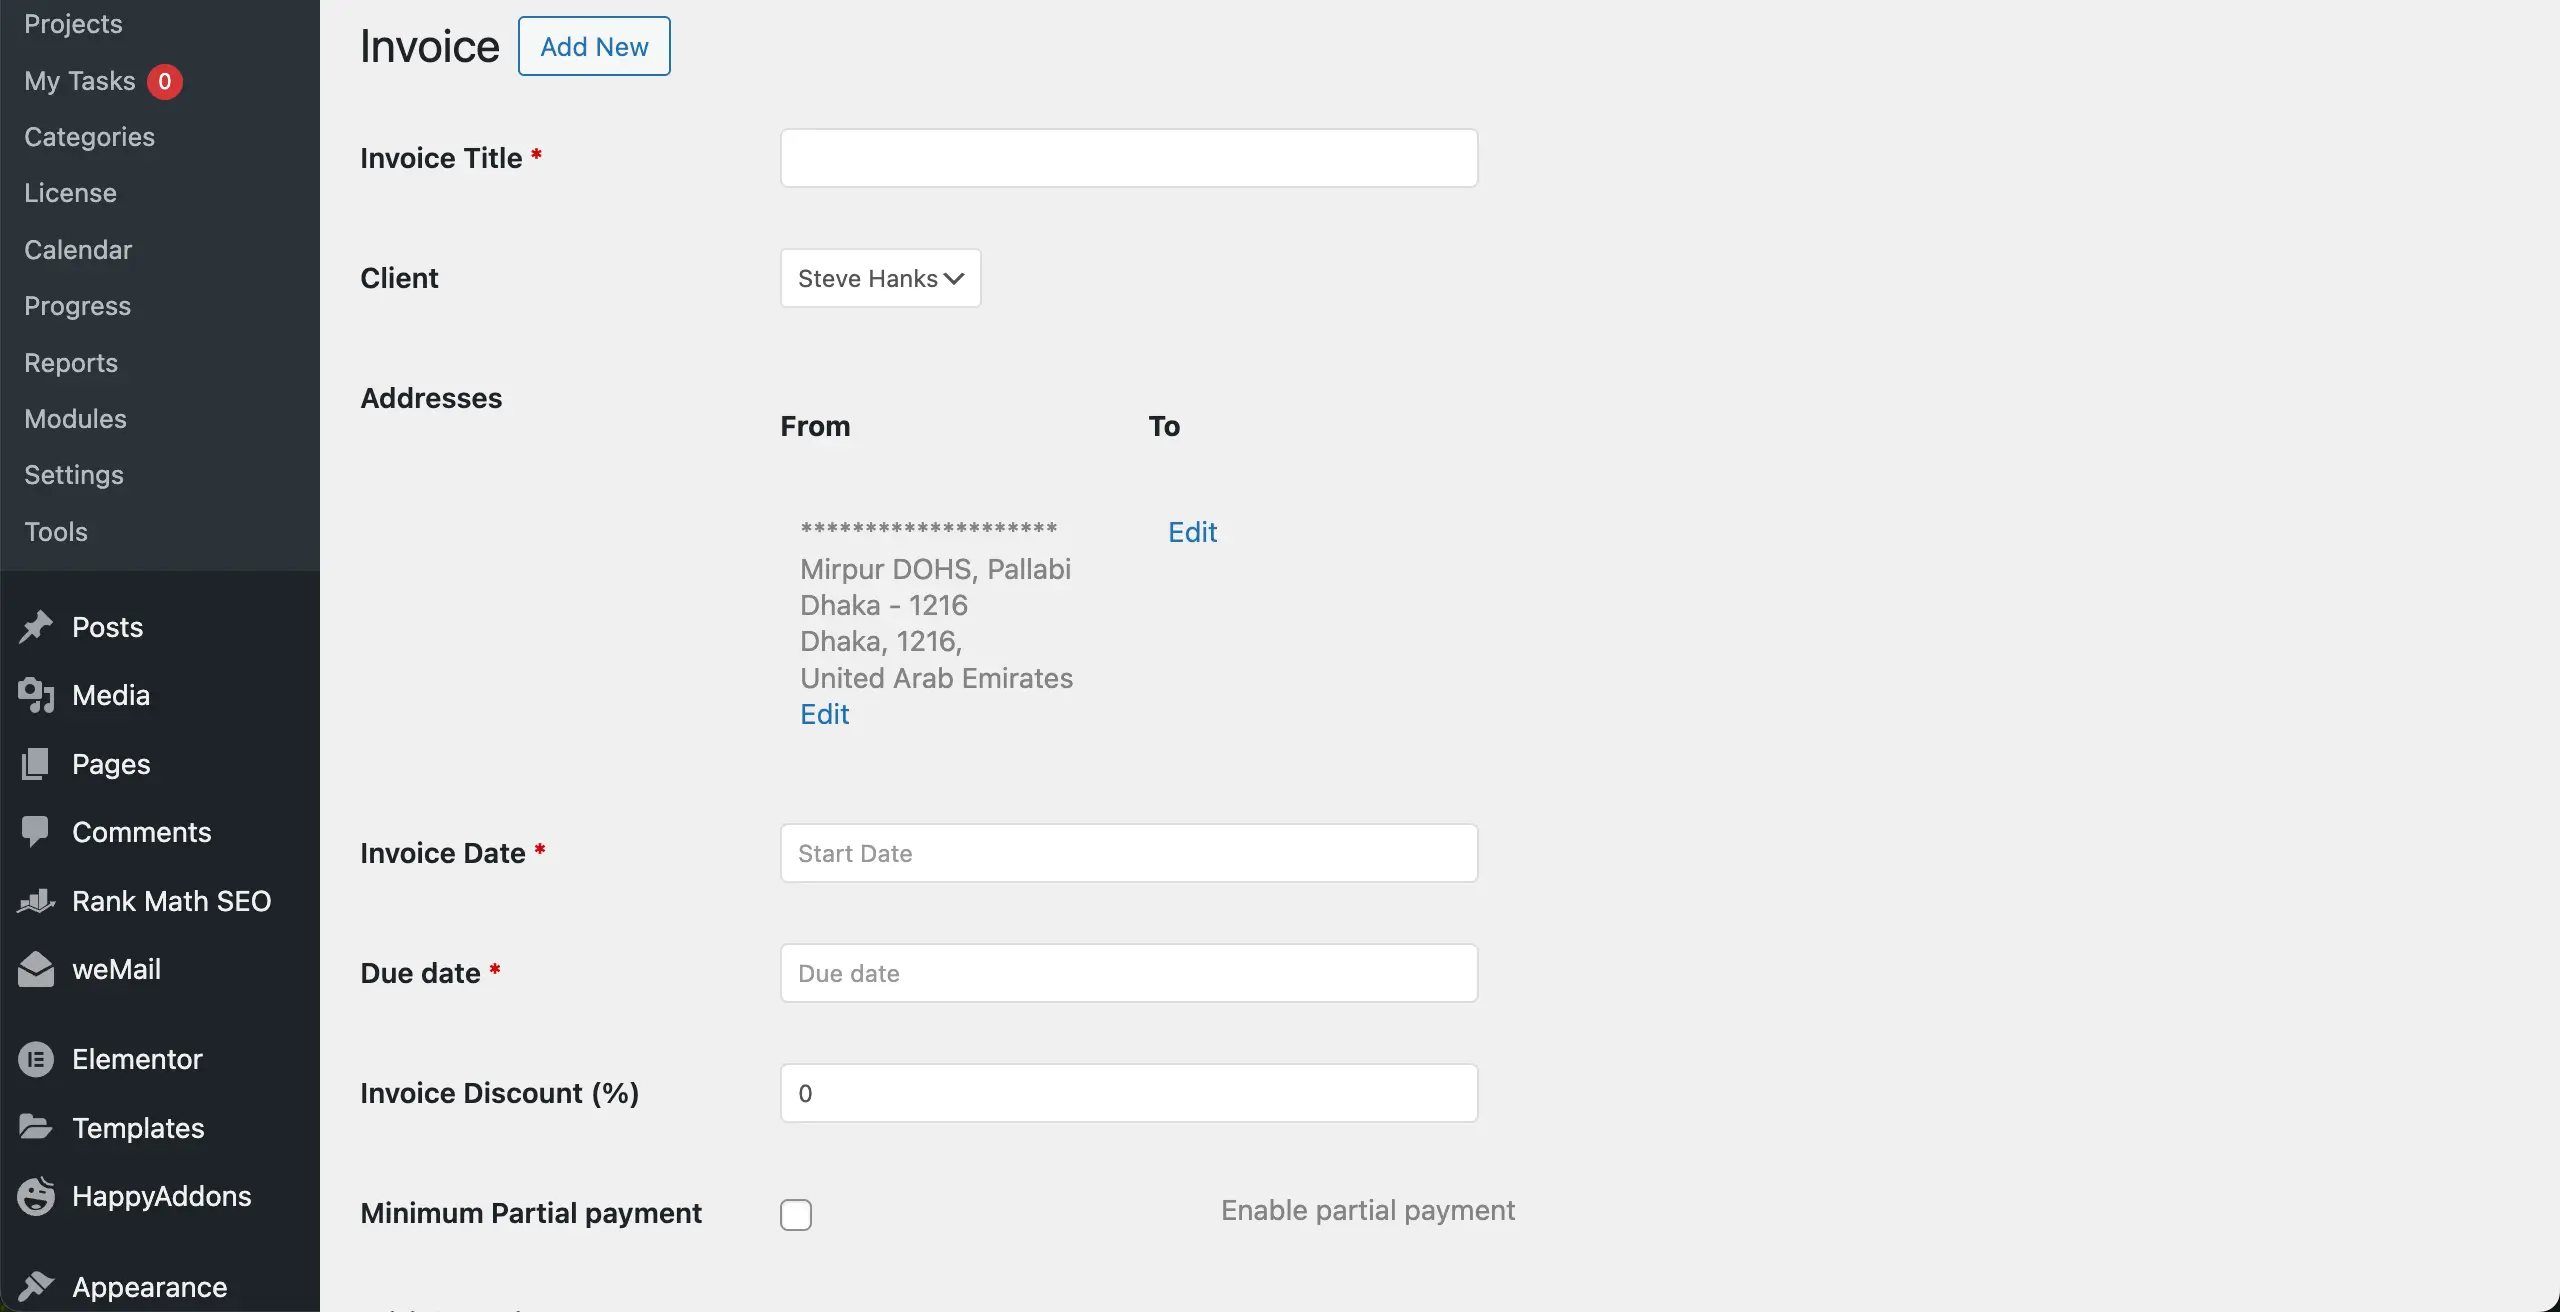Image resolution: width=2560 pixels, height=1312 pixels.
Task: Edit the To address
Action: 1192,531
